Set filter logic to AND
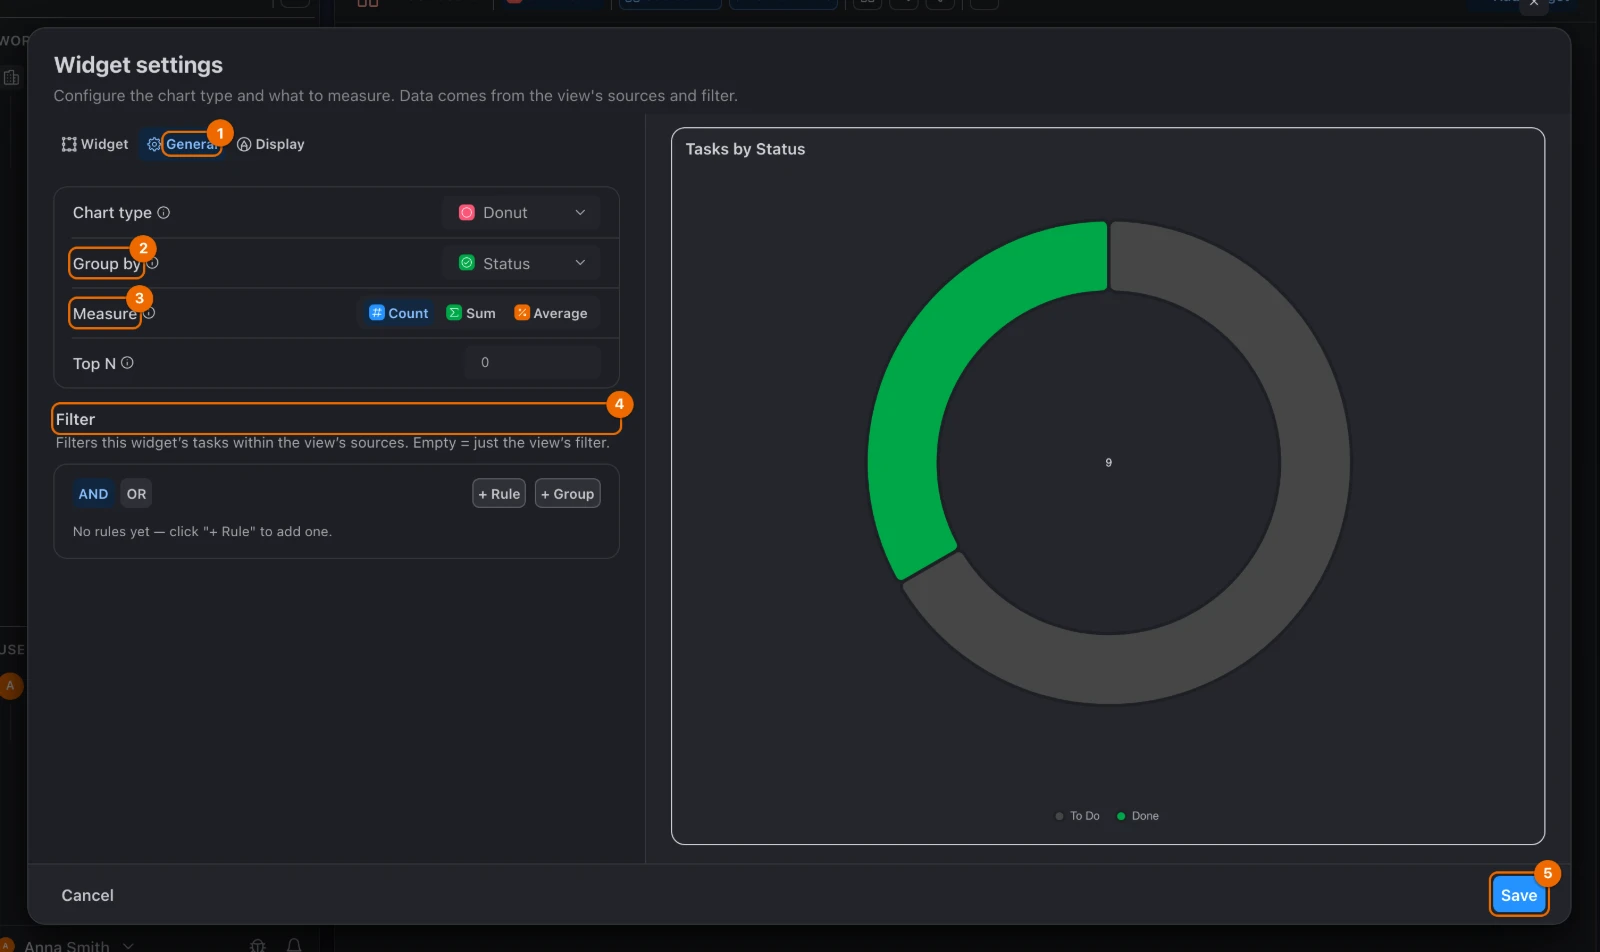1600x952 pixels. [x=93, y=494]
